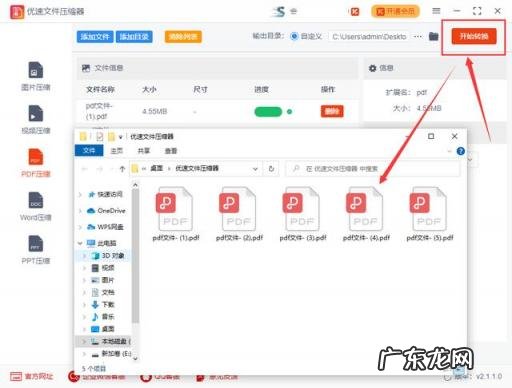Click the Explorer search box
This screenshot has height=388, width=512.
point(373,169)
